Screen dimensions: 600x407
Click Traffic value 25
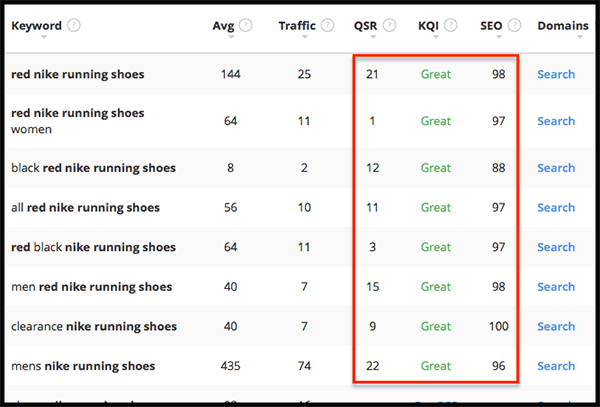click(304, 74)
